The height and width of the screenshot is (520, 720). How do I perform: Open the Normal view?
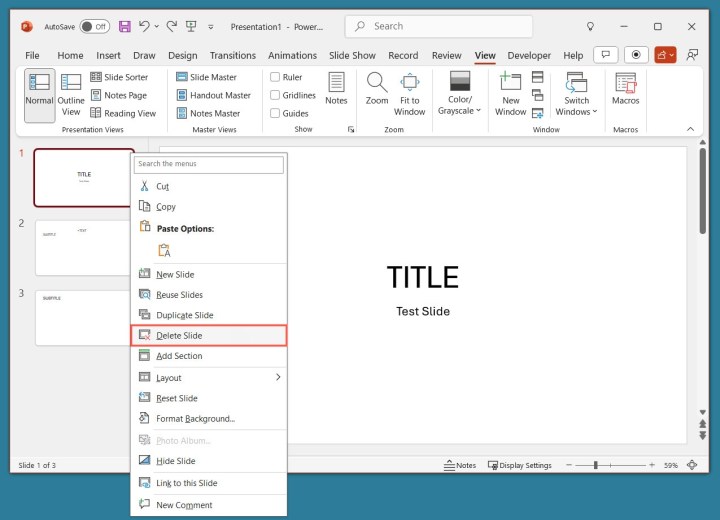[39, 95]
